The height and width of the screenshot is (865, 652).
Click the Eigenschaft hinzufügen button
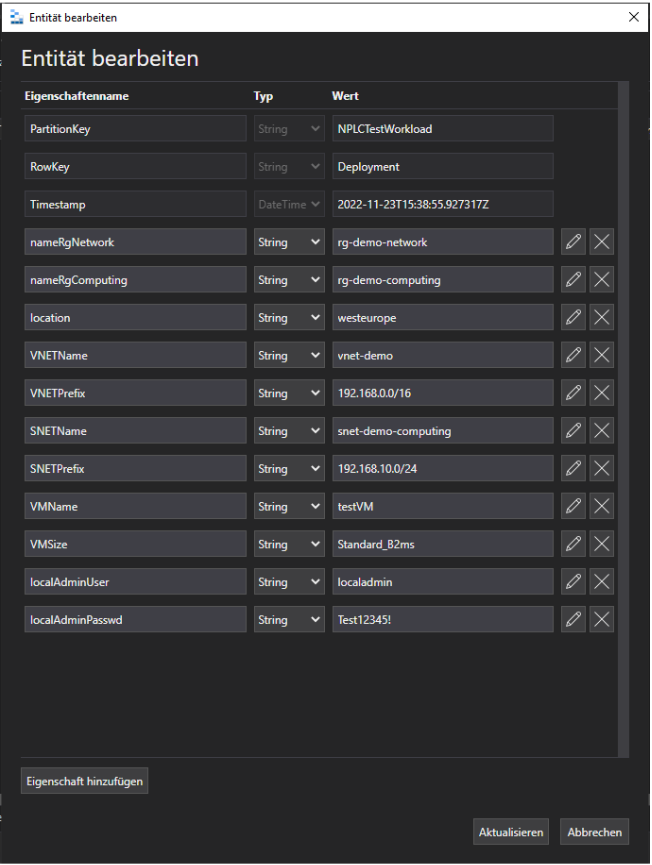pyautogui.click(x=84, y=780)
